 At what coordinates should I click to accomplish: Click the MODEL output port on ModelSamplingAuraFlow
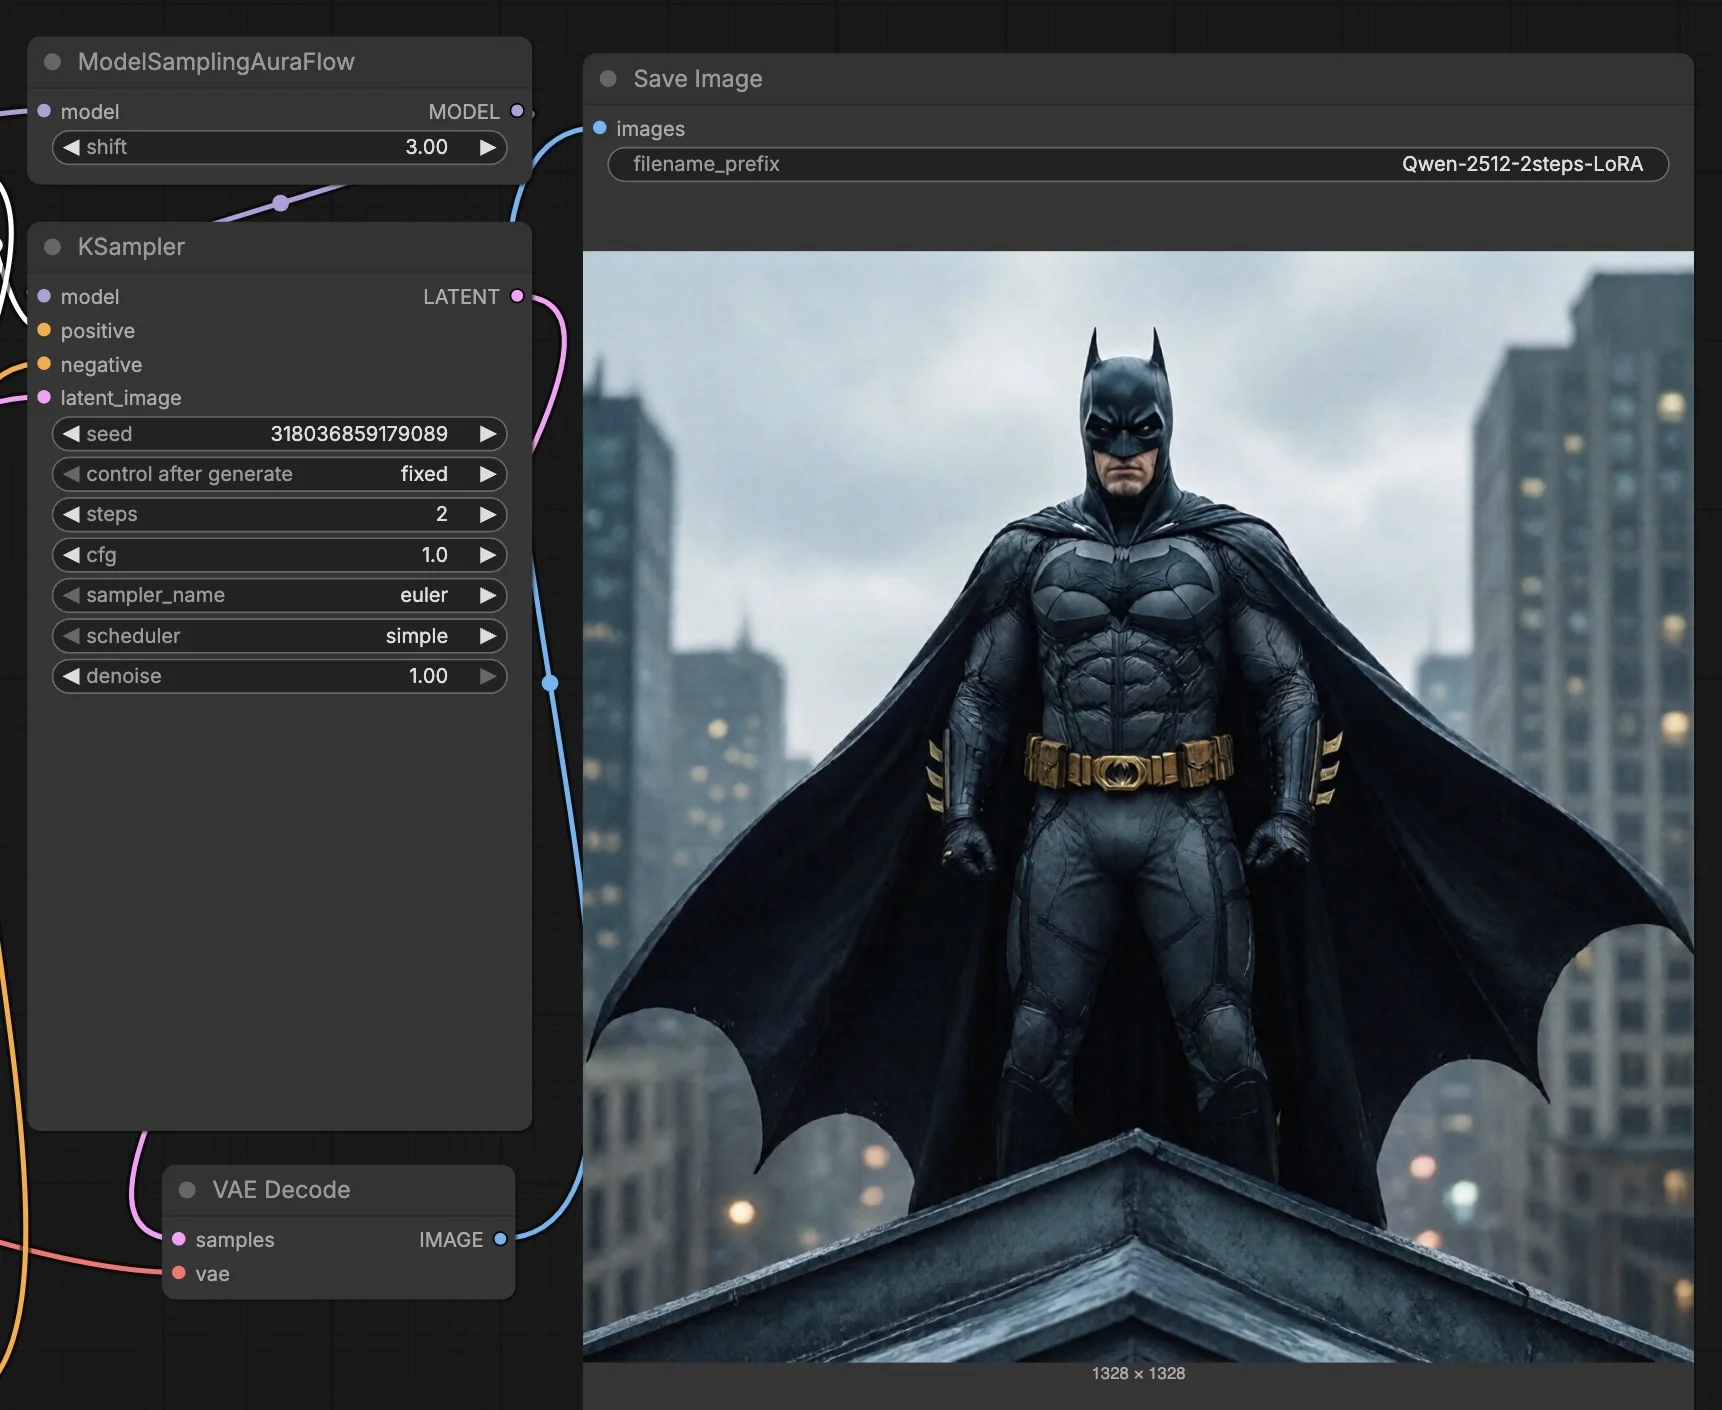tap(516, 111)
